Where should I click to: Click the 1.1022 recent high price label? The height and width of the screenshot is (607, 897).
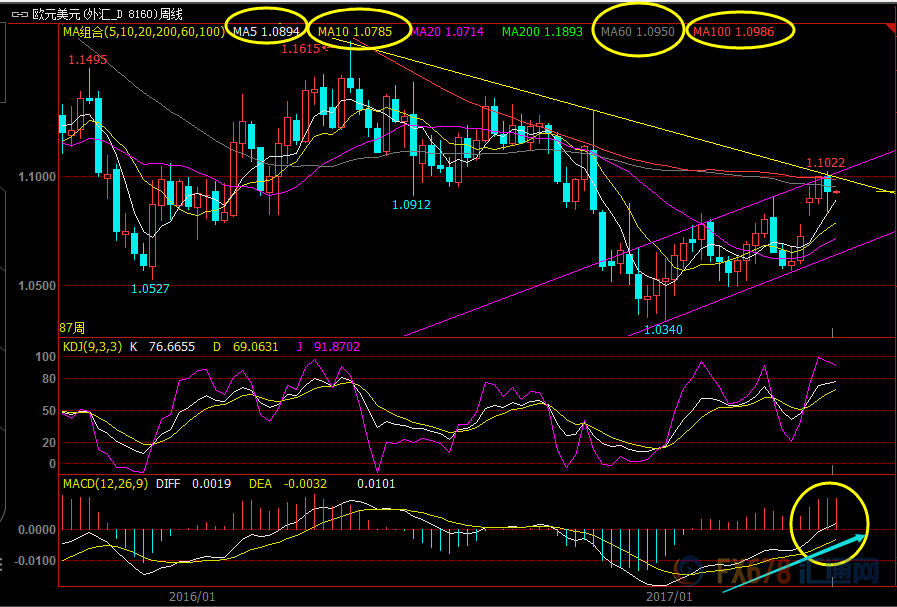[x=826, y=163]
